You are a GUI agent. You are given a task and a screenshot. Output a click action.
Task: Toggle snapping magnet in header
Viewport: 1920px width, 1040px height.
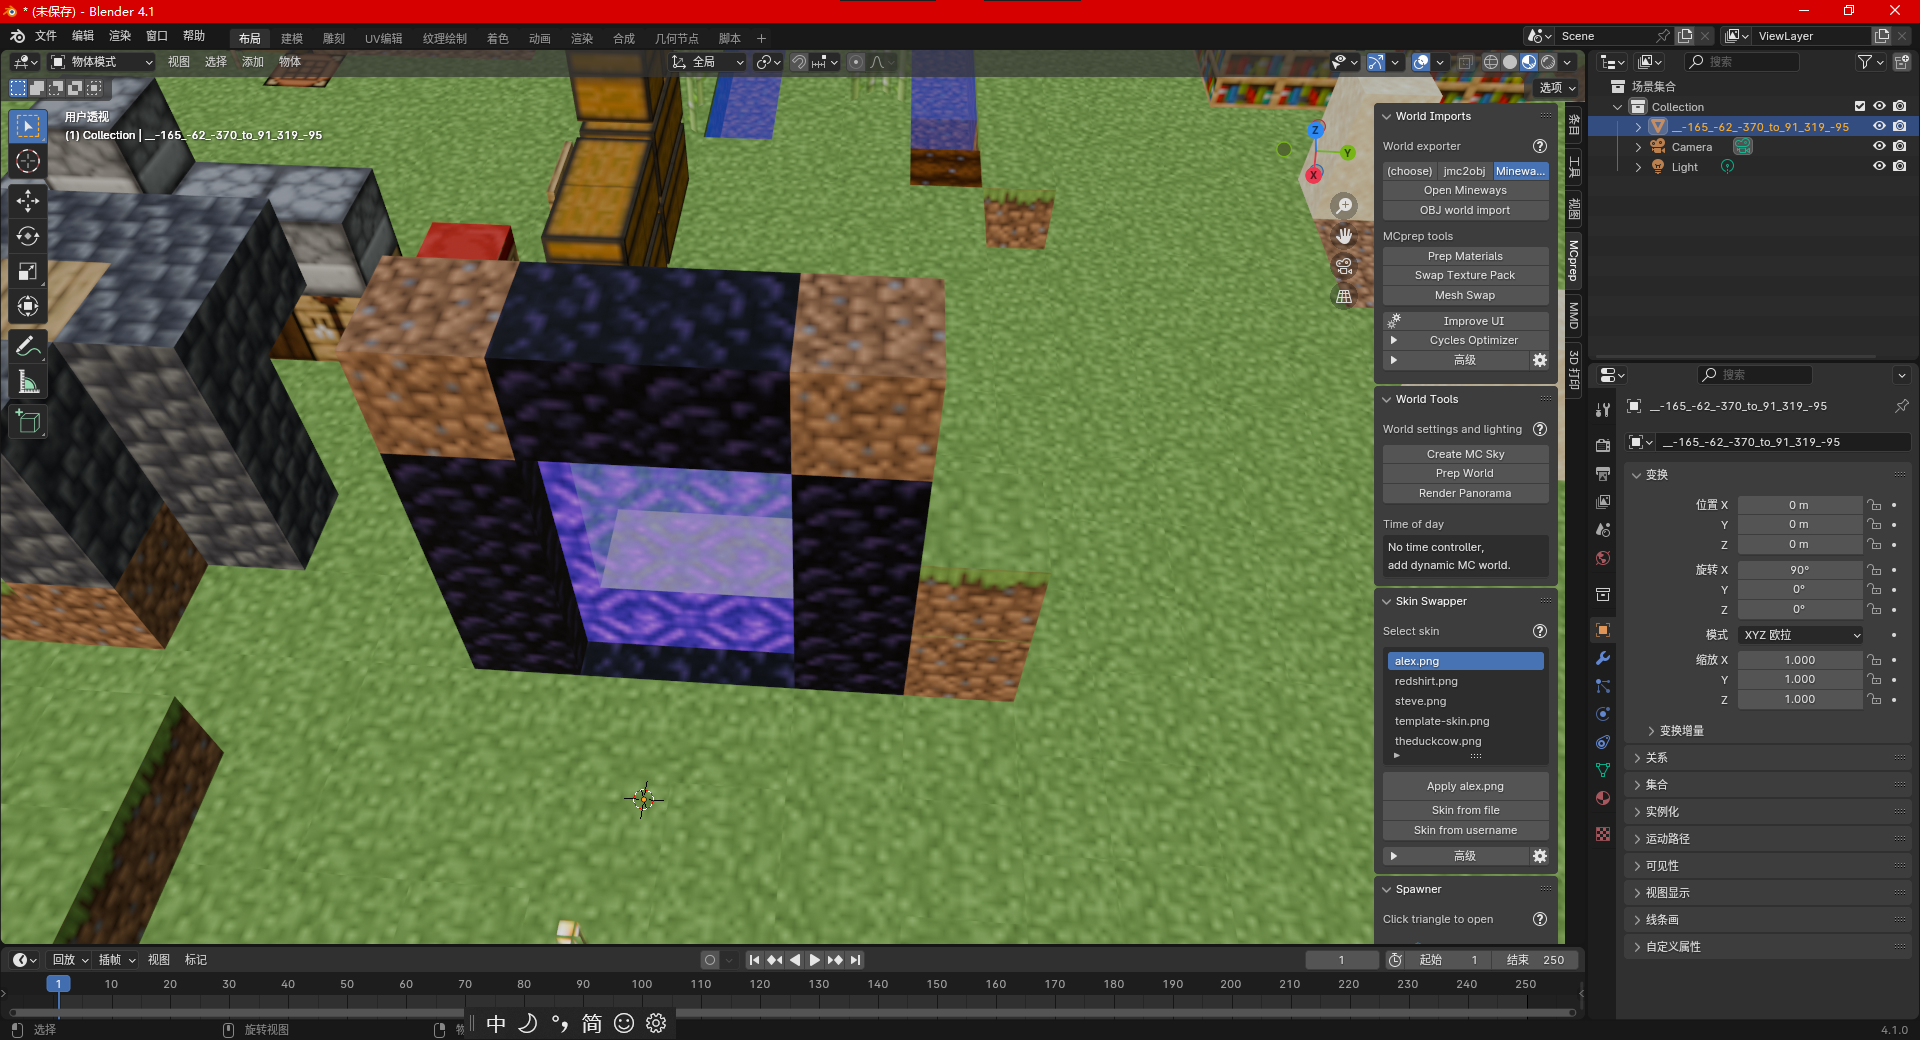(799, 62)
